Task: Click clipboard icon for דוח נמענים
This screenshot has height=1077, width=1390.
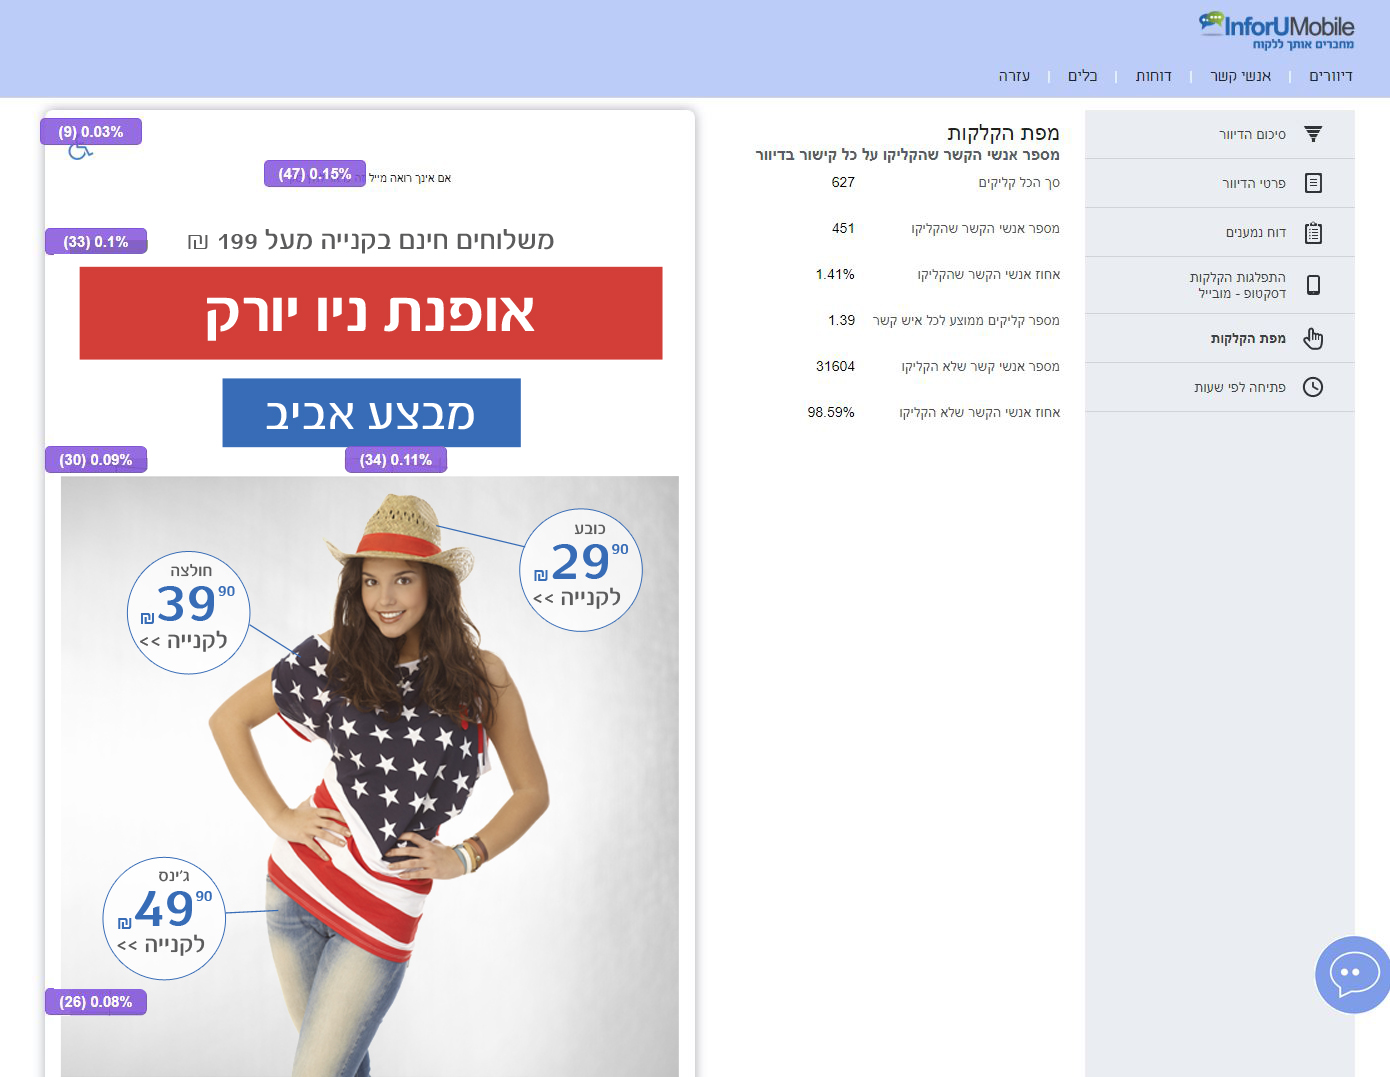Action: (1314, 233)
